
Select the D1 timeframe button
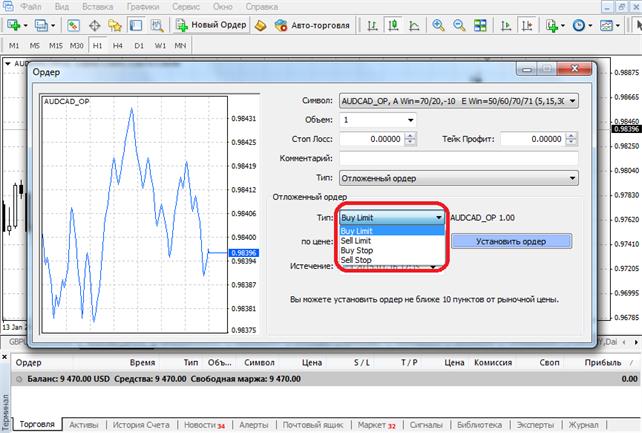click(139, 45)
